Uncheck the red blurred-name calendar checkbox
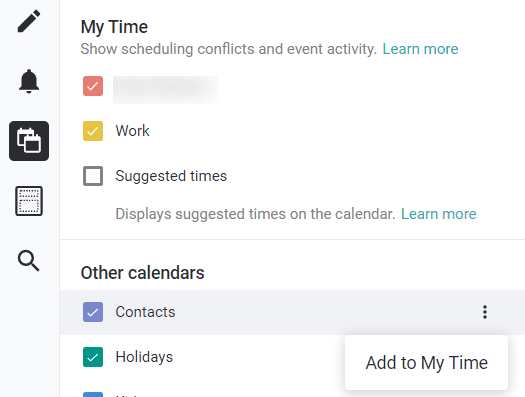 [x=93, y=86]
